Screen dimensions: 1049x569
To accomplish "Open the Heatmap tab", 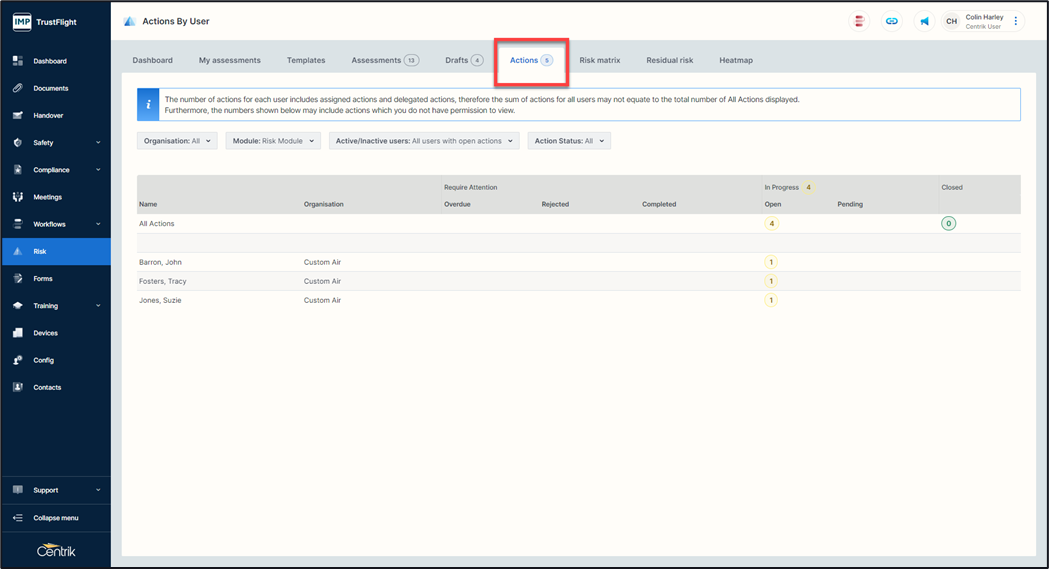I will click(x=736, y=60).
